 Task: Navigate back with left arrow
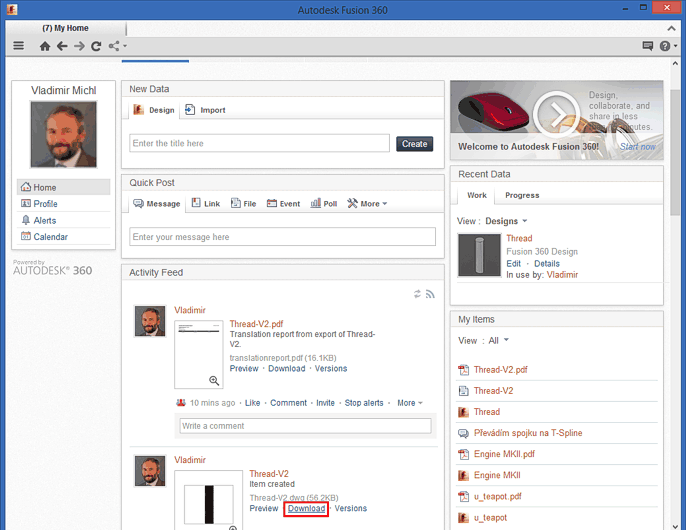[x=62, y=46]
